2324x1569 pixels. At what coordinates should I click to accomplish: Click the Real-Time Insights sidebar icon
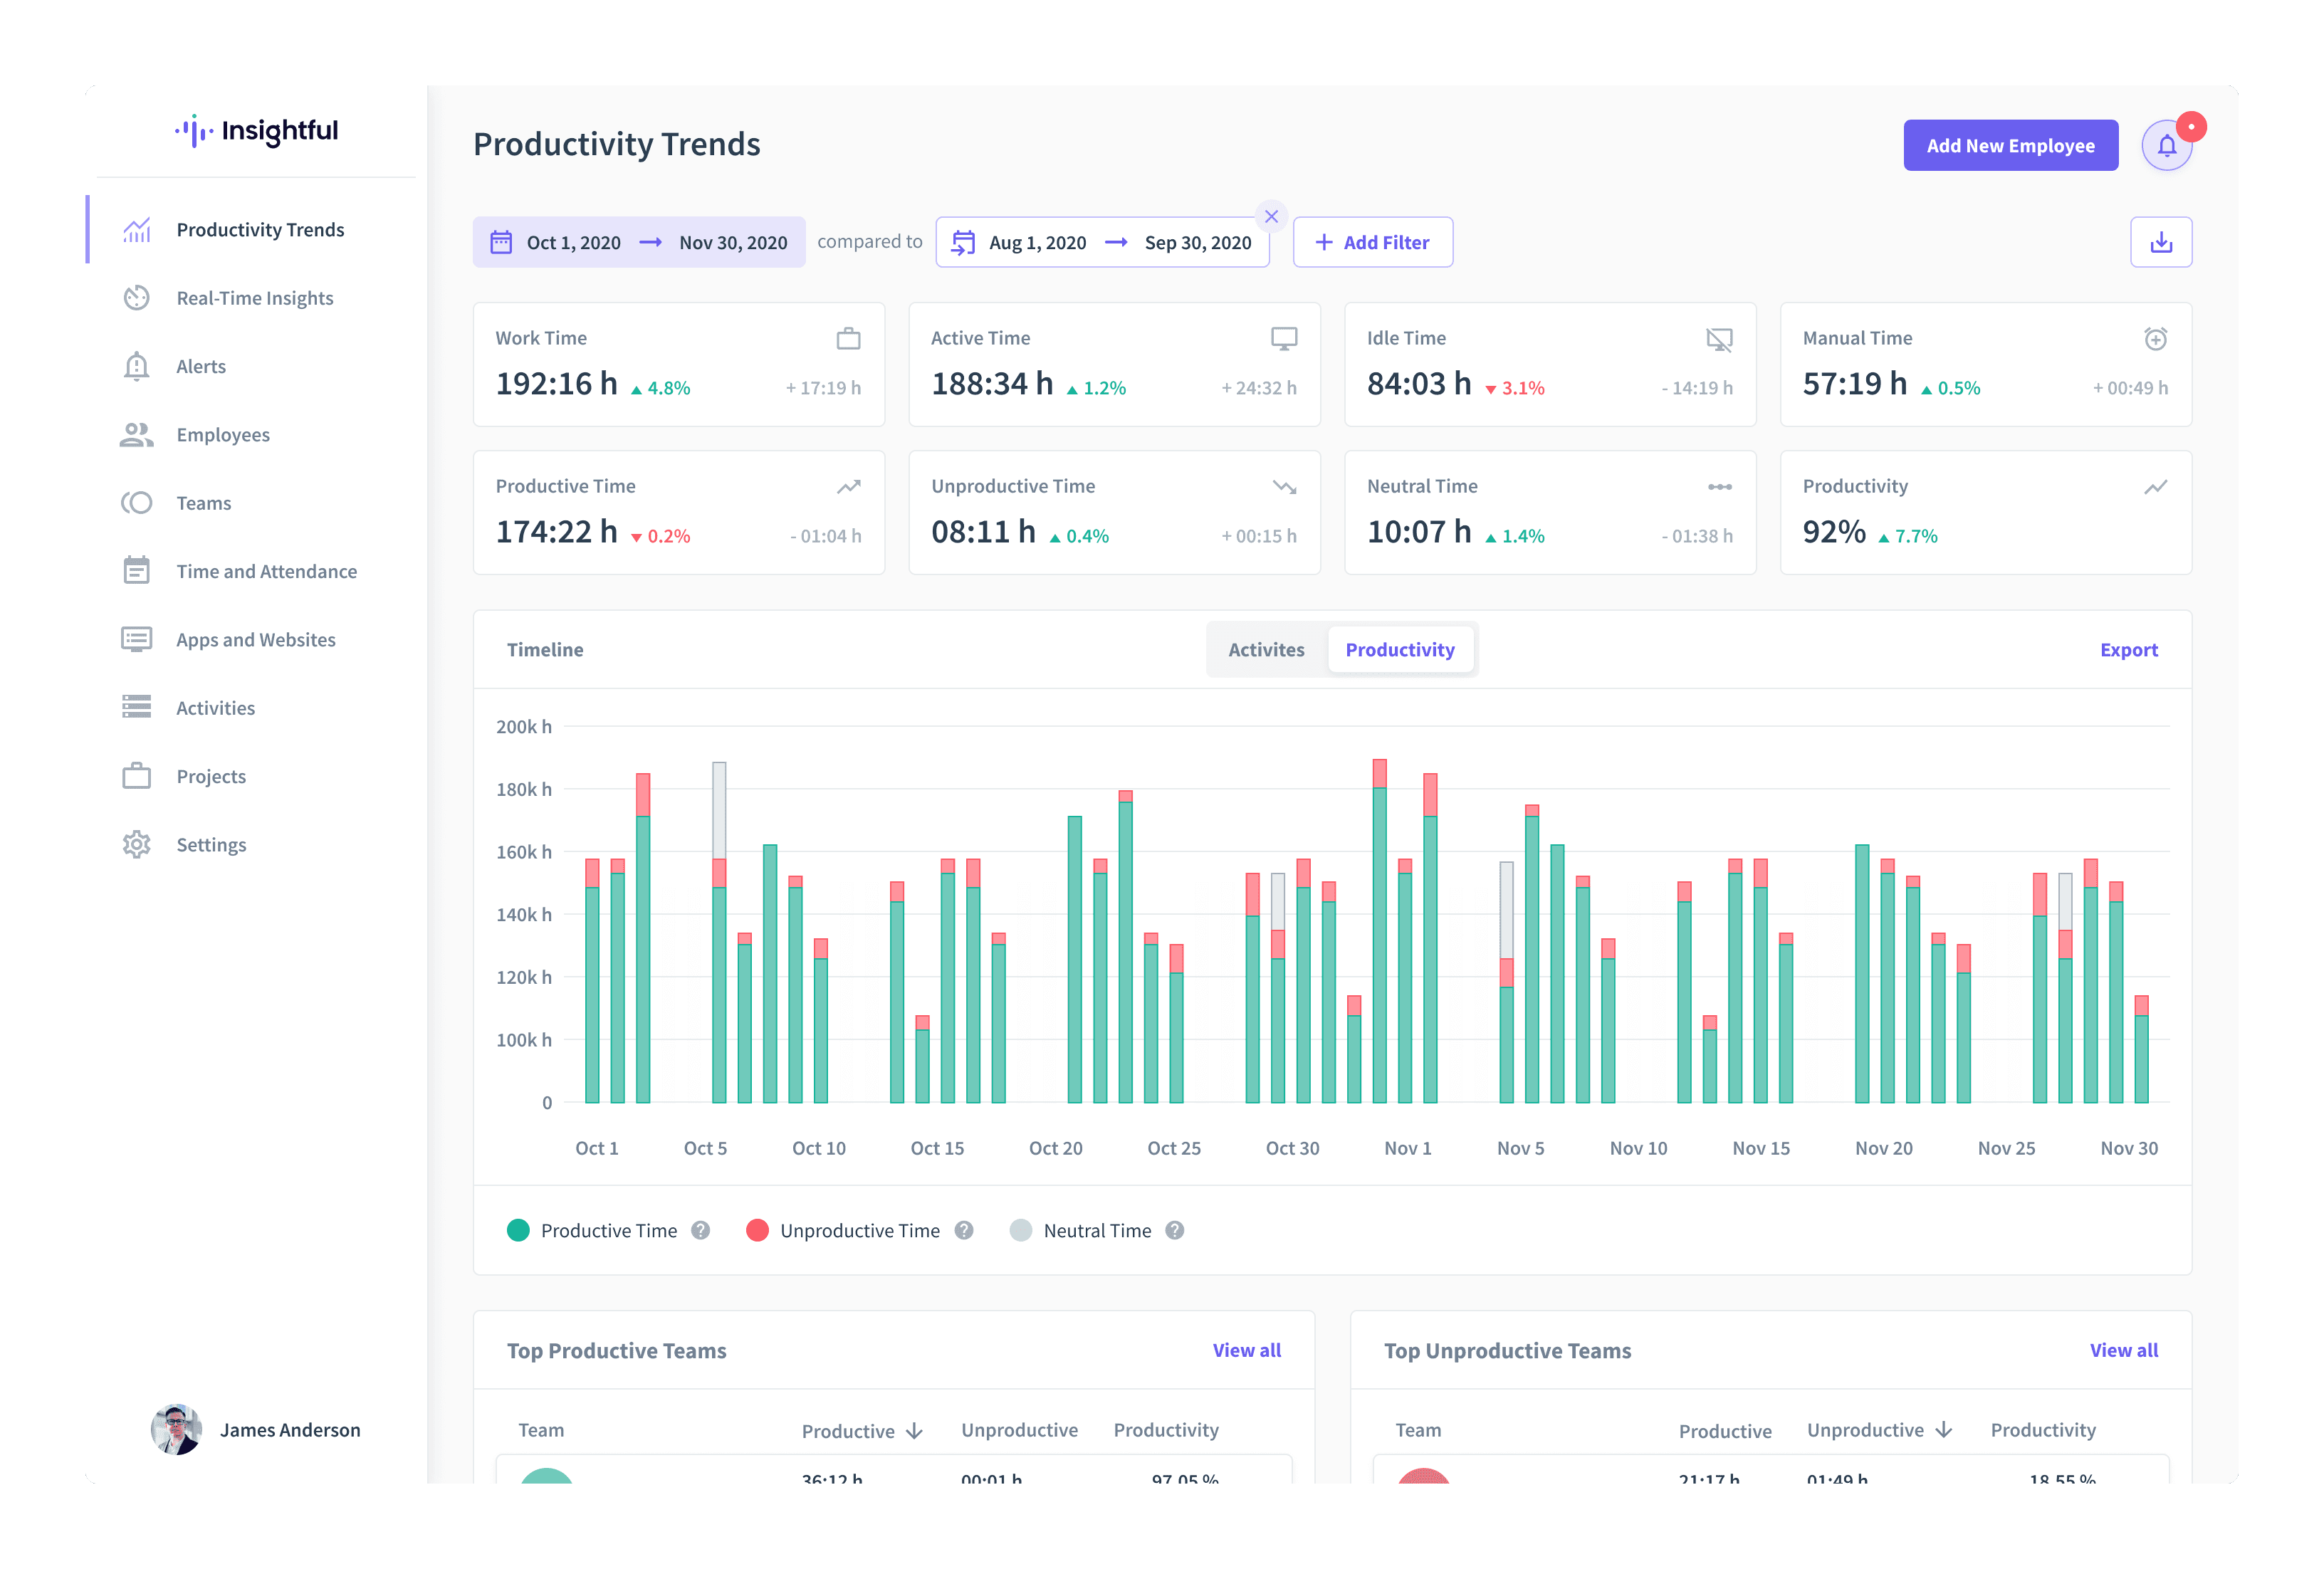[x=137, y=298]
